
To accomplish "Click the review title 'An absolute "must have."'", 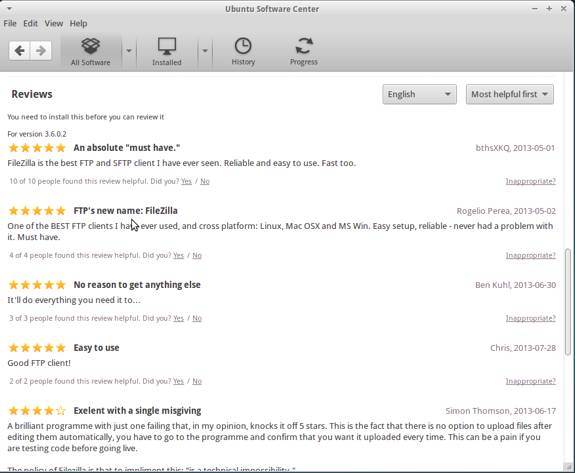I will point(127,148).
